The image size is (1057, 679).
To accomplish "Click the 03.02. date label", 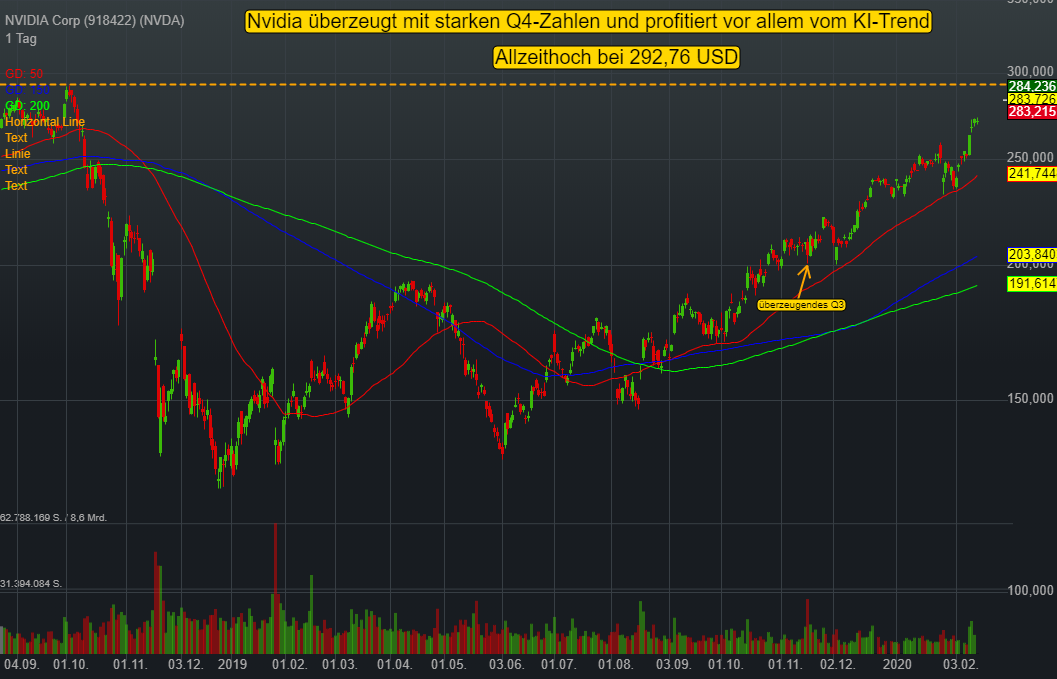I will (961, 664).
